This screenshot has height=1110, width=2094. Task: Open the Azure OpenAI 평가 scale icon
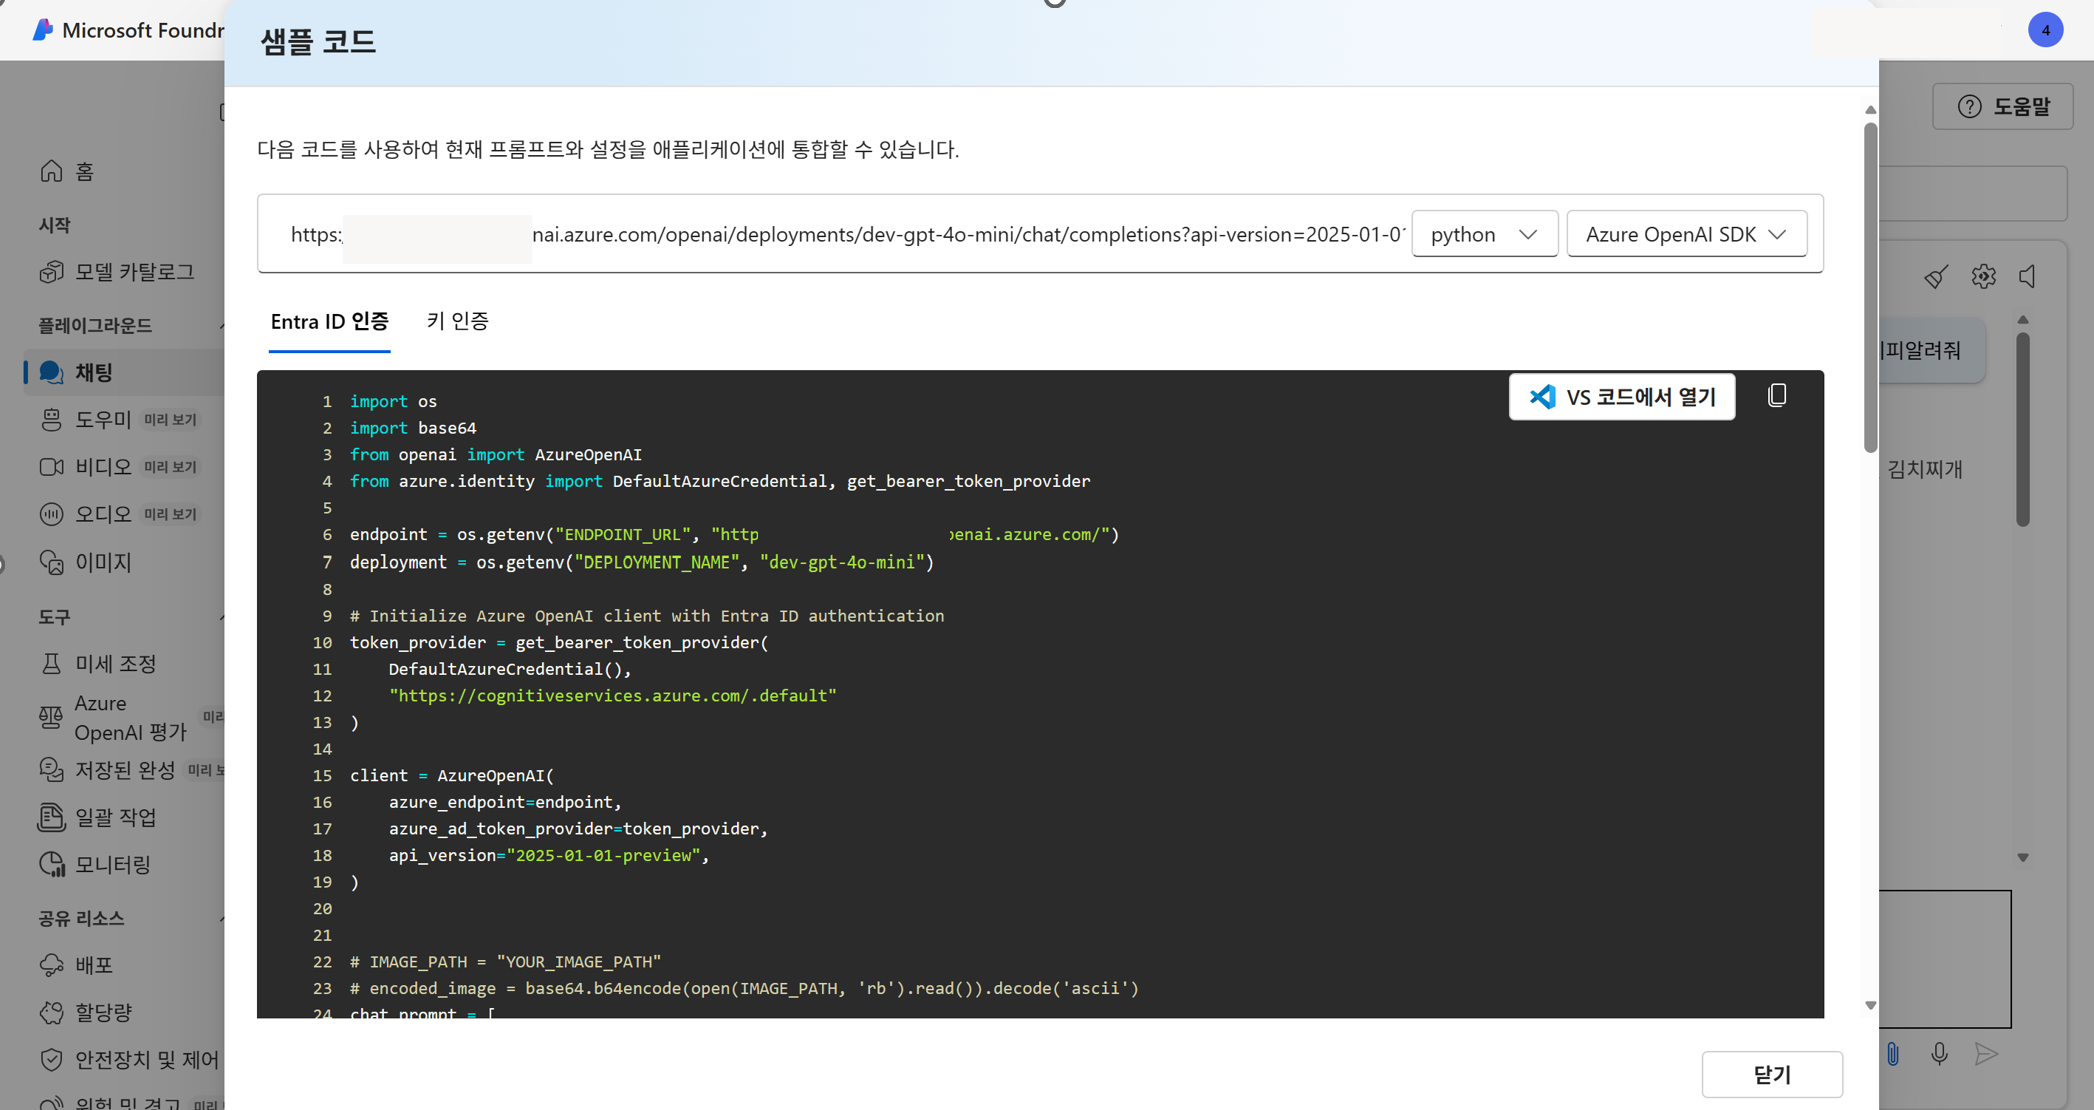[x=51, y=717]
